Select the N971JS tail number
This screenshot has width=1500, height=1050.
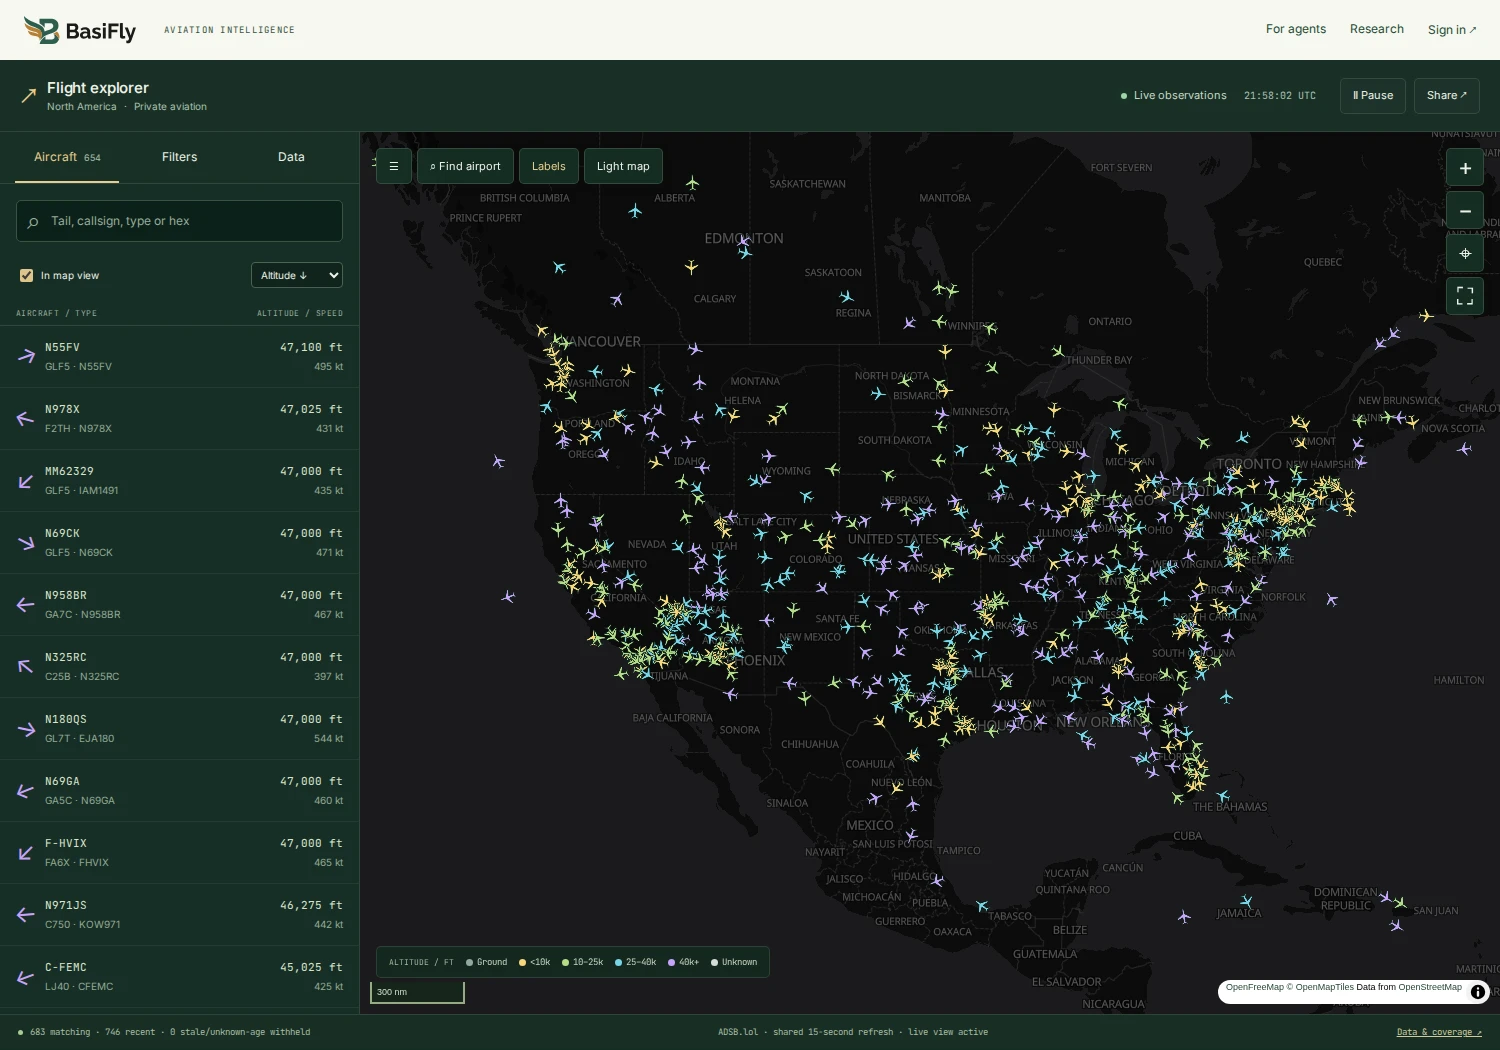tap(66, 905)
